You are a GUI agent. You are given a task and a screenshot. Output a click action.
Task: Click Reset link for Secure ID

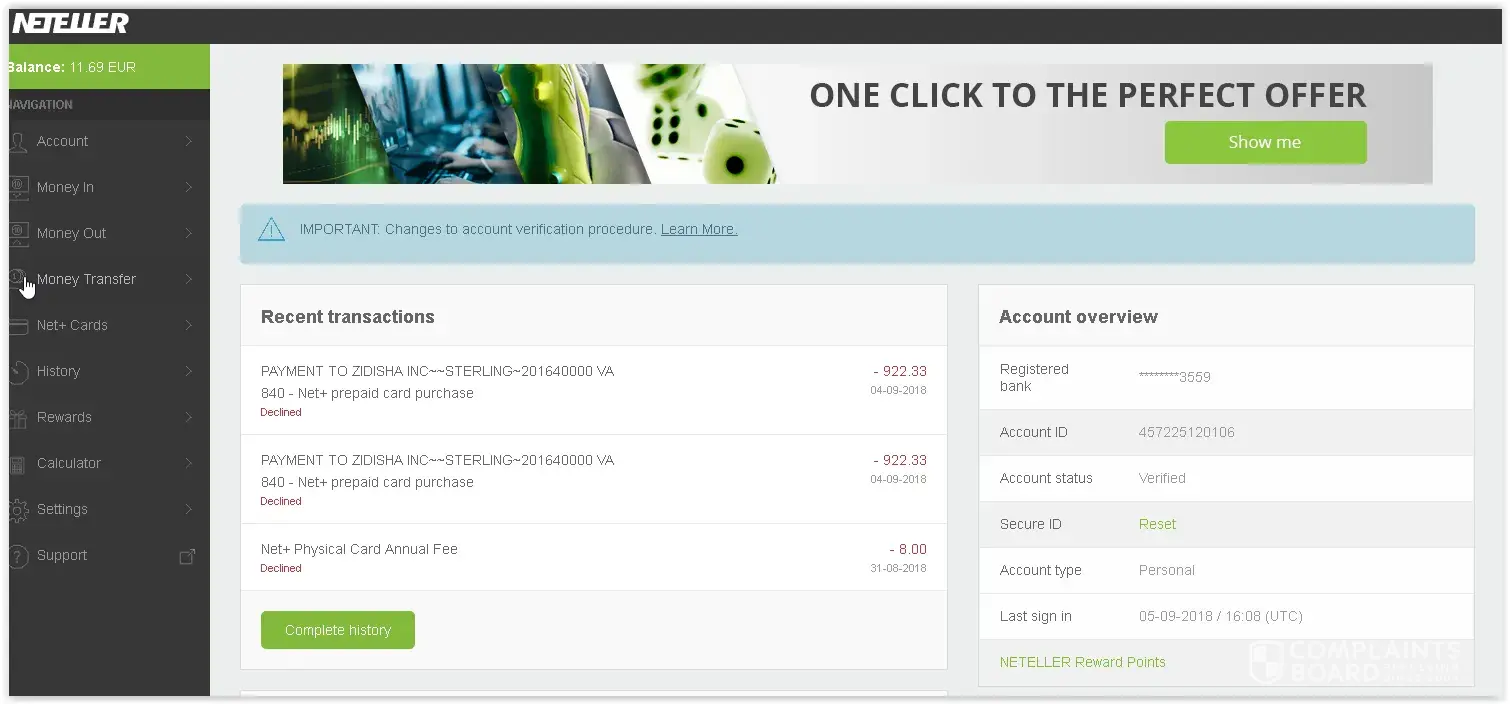[1157, 524]
